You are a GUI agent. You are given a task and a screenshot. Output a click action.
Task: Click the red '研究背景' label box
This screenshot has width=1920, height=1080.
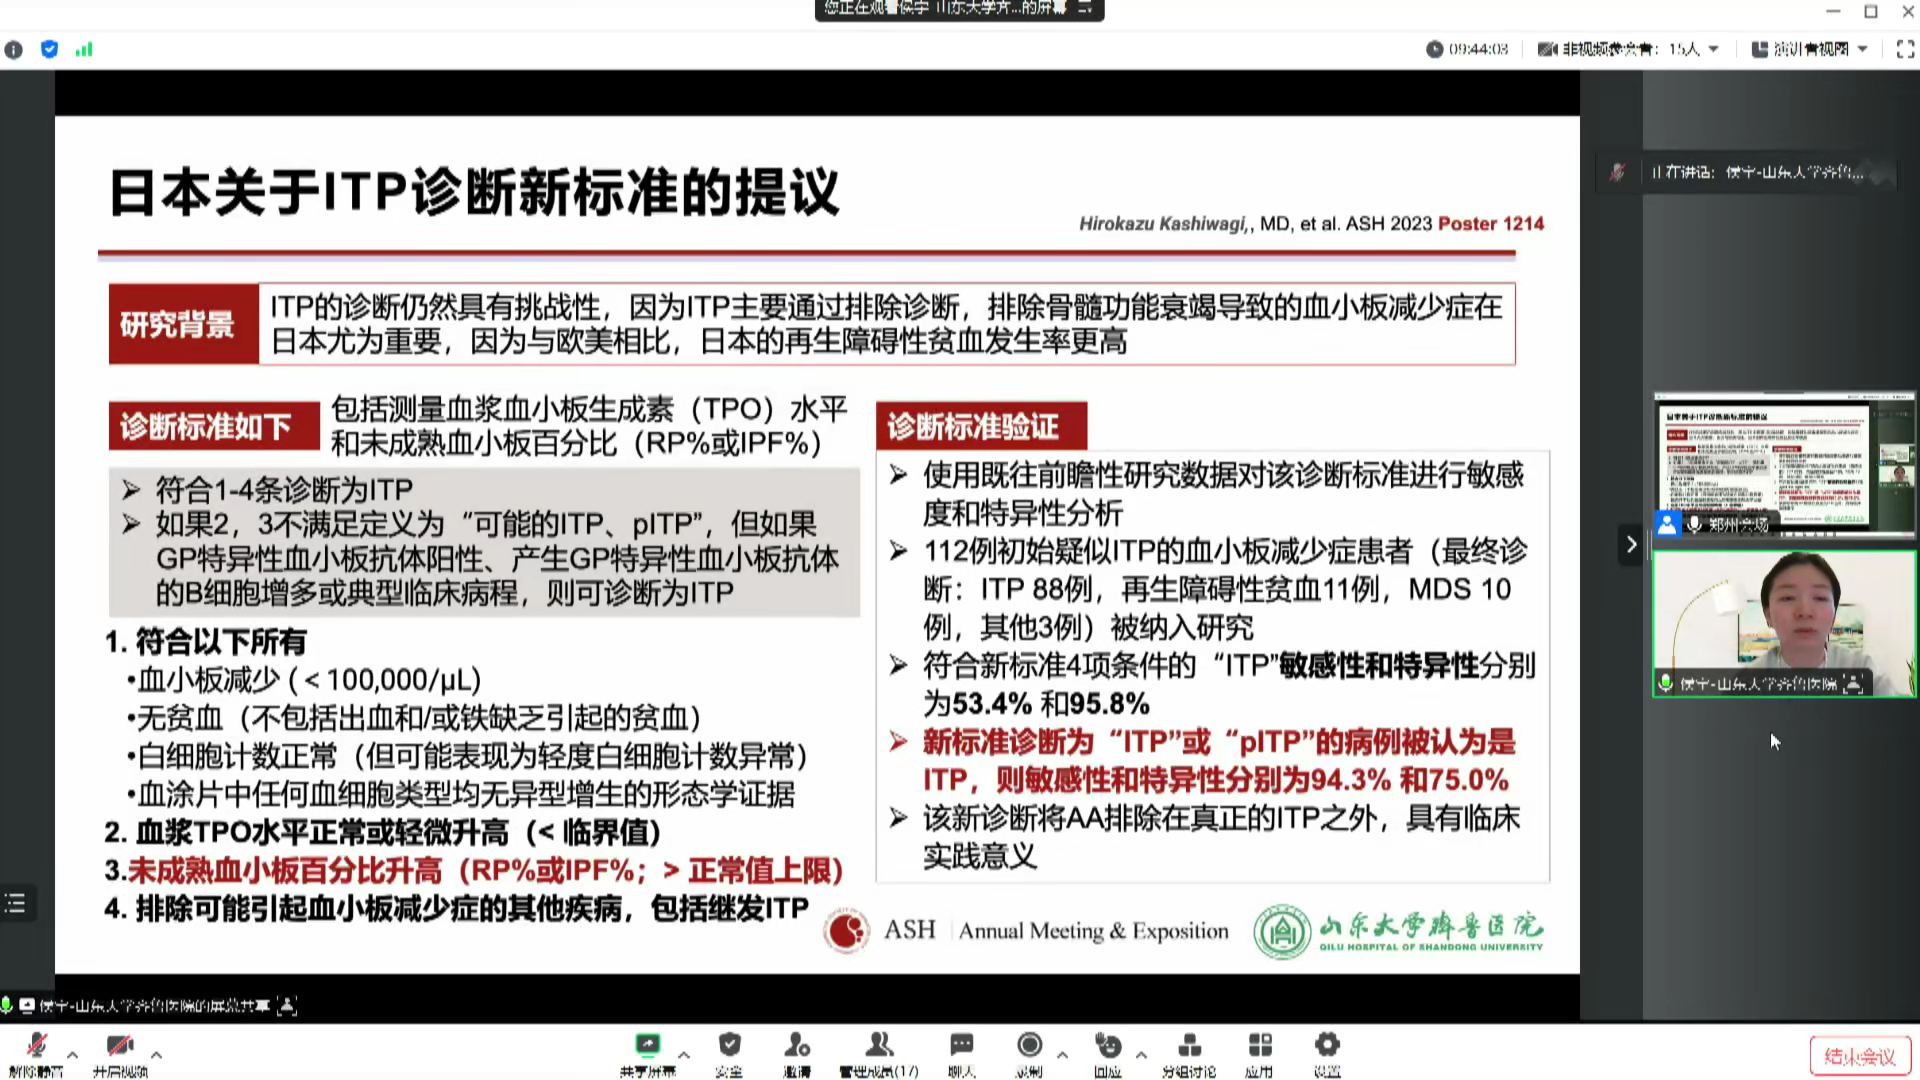click(x=183, y=324)
